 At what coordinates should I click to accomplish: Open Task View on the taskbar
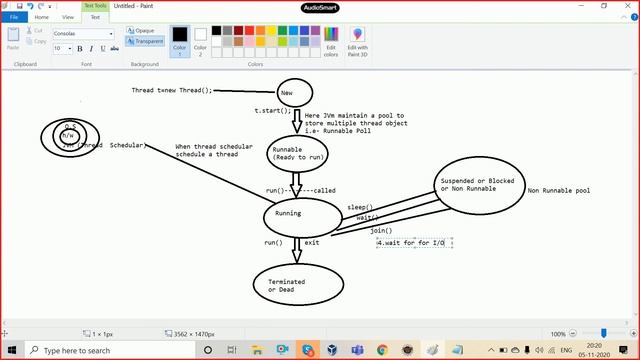(x=232, y=350)
